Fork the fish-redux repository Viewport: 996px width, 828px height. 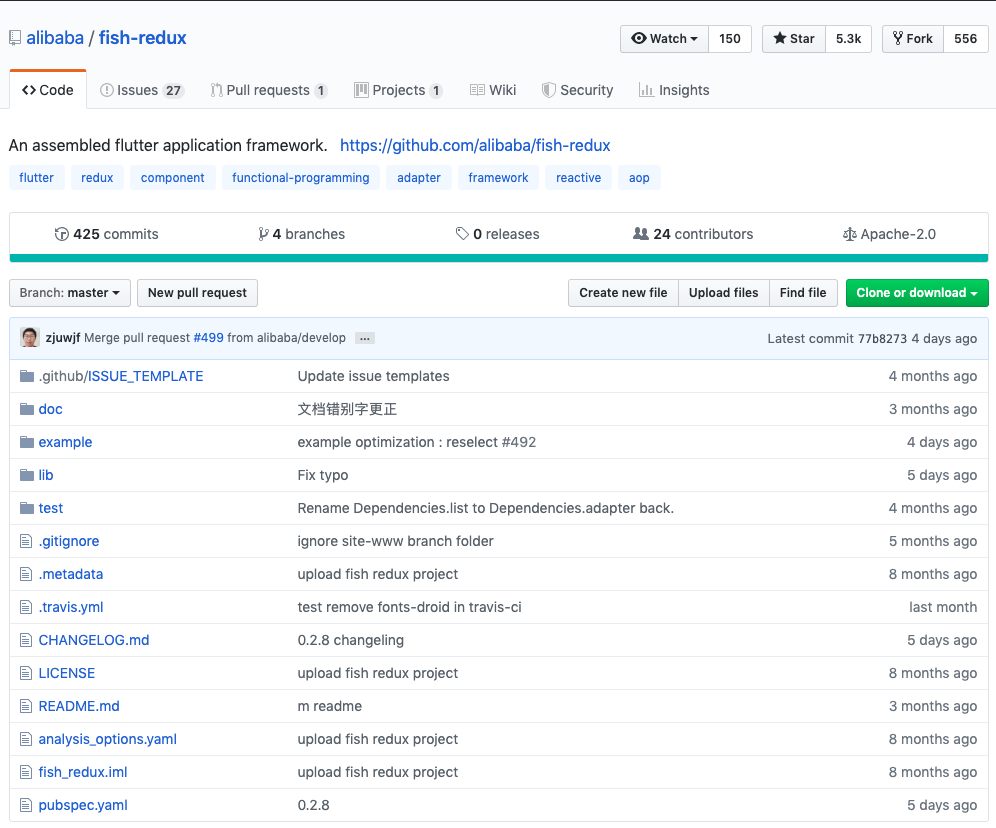(913, 39)
